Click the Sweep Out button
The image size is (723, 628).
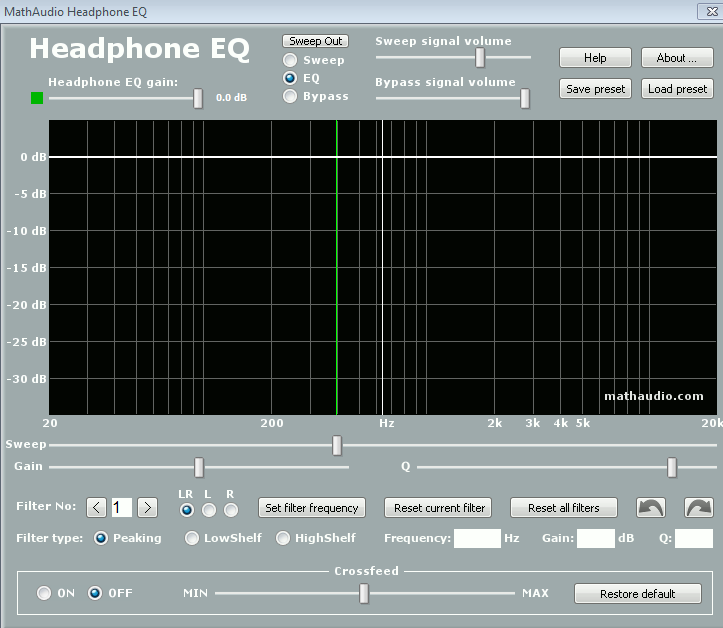pos(315,41)
